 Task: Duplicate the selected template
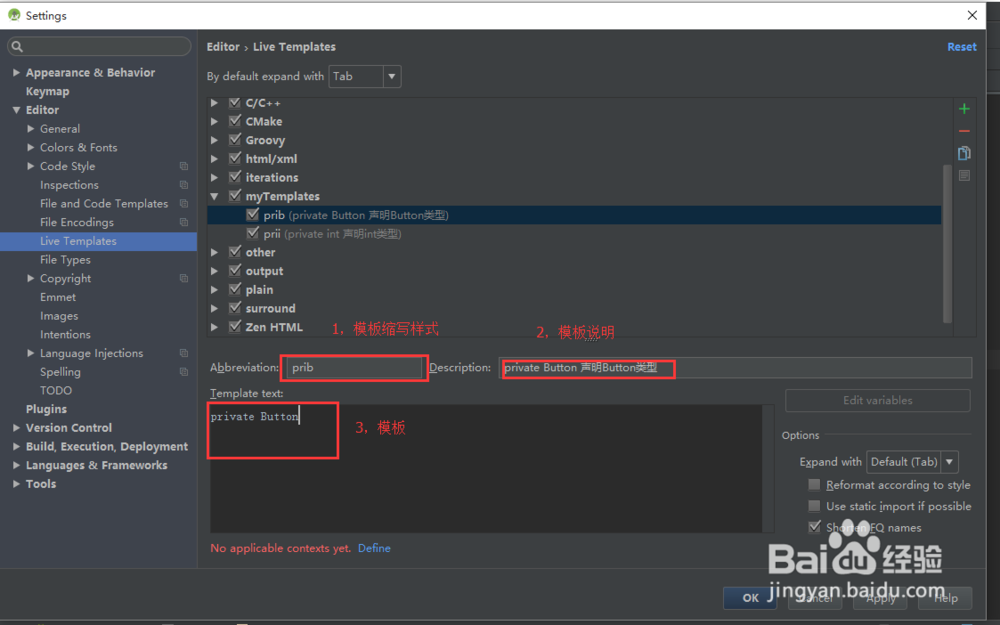[963, 152]
